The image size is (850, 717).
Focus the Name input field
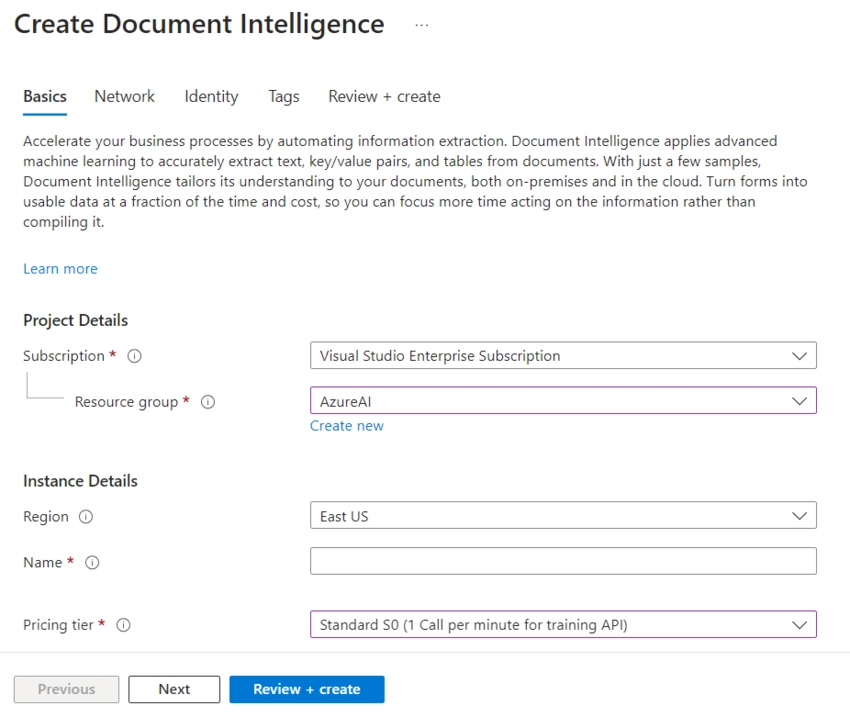[563, 561]
